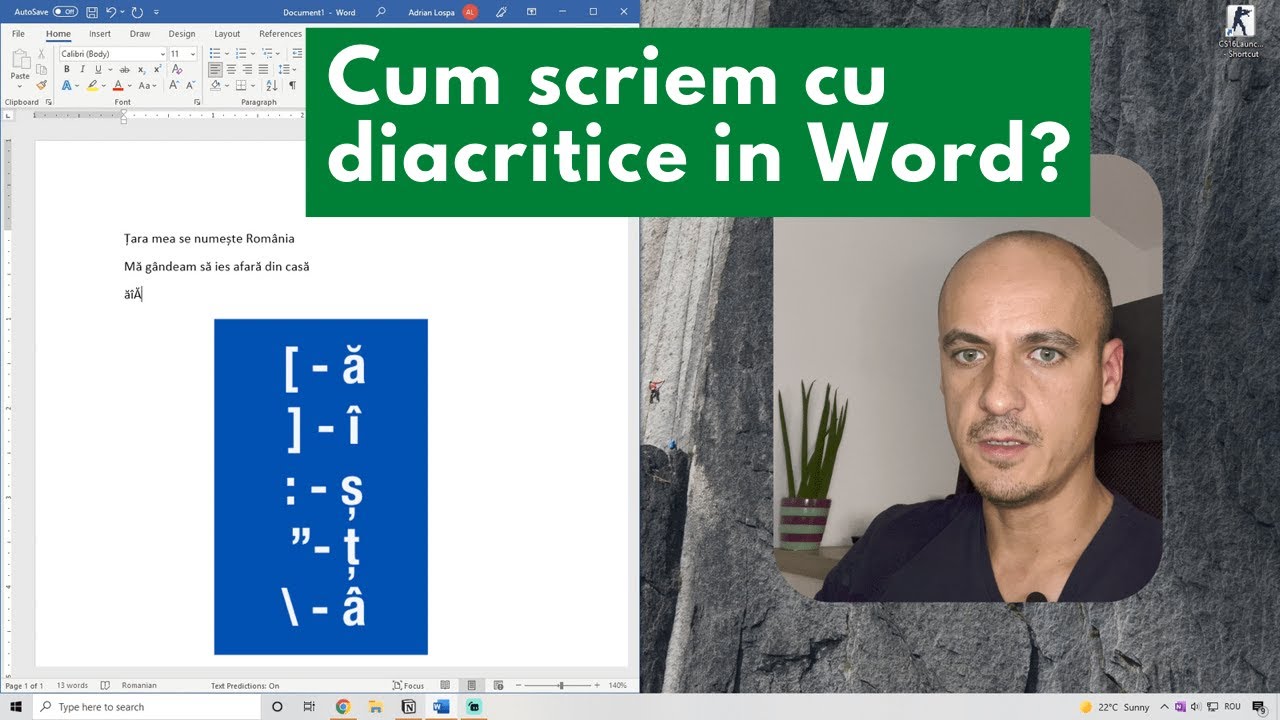Click the Save icon in title bar
This screenshot has width=1280, height=720.
[x=93, y=12]
